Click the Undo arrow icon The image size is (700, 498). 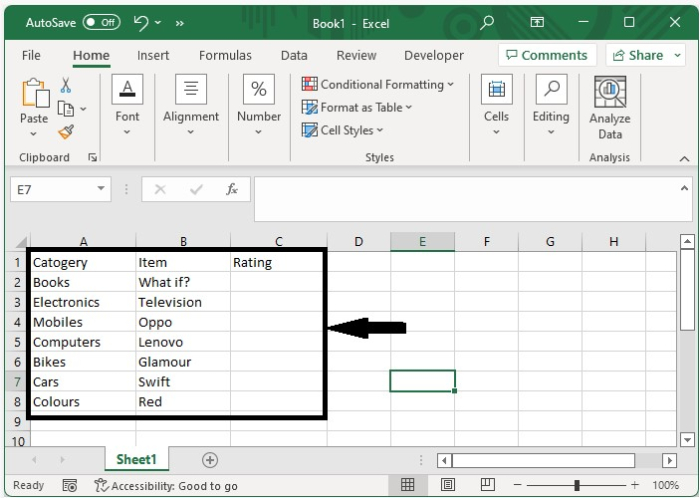(141, 22)
